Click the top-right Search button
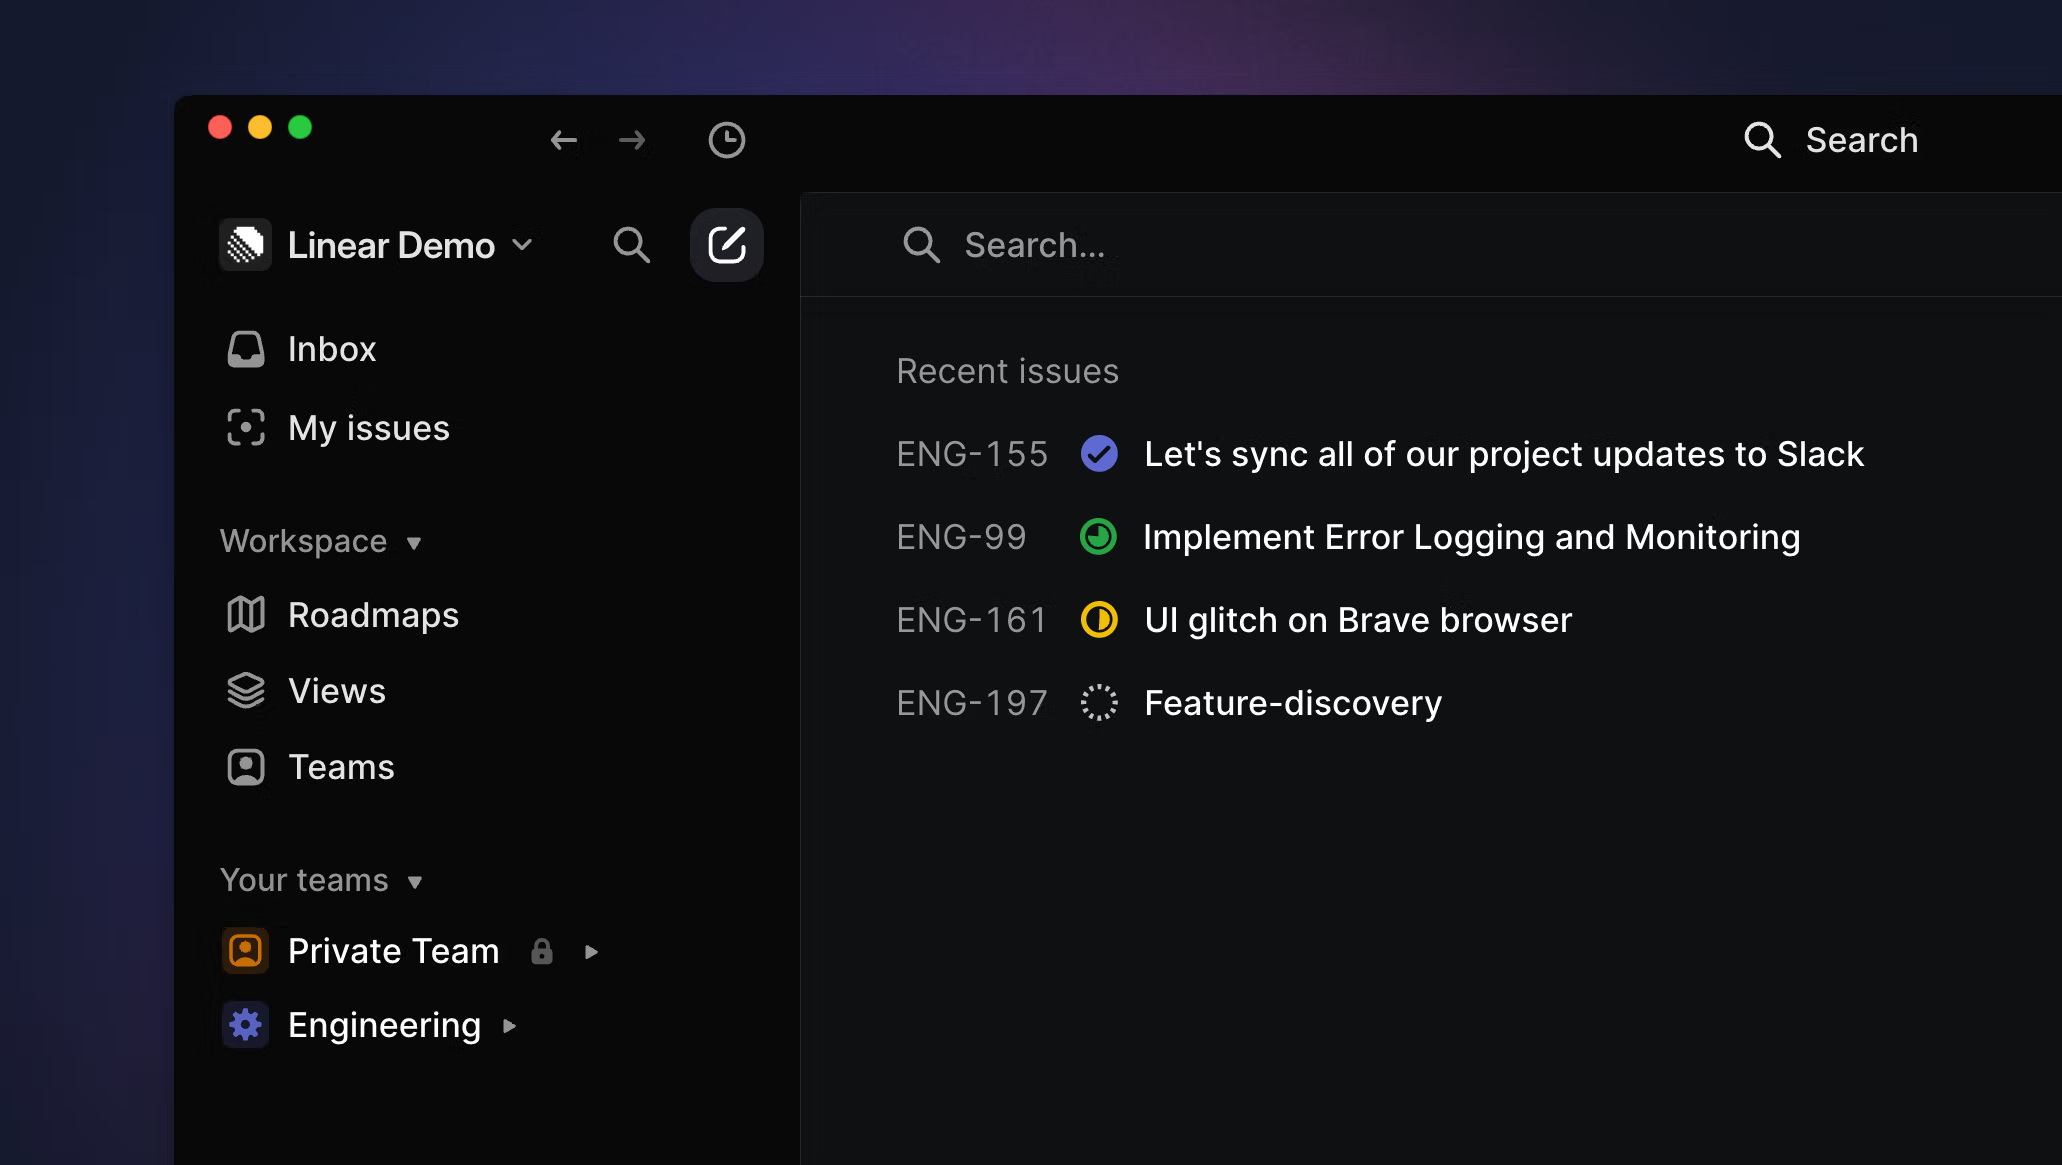Screen dimensions: 2062x1165 coord(1832,140)
